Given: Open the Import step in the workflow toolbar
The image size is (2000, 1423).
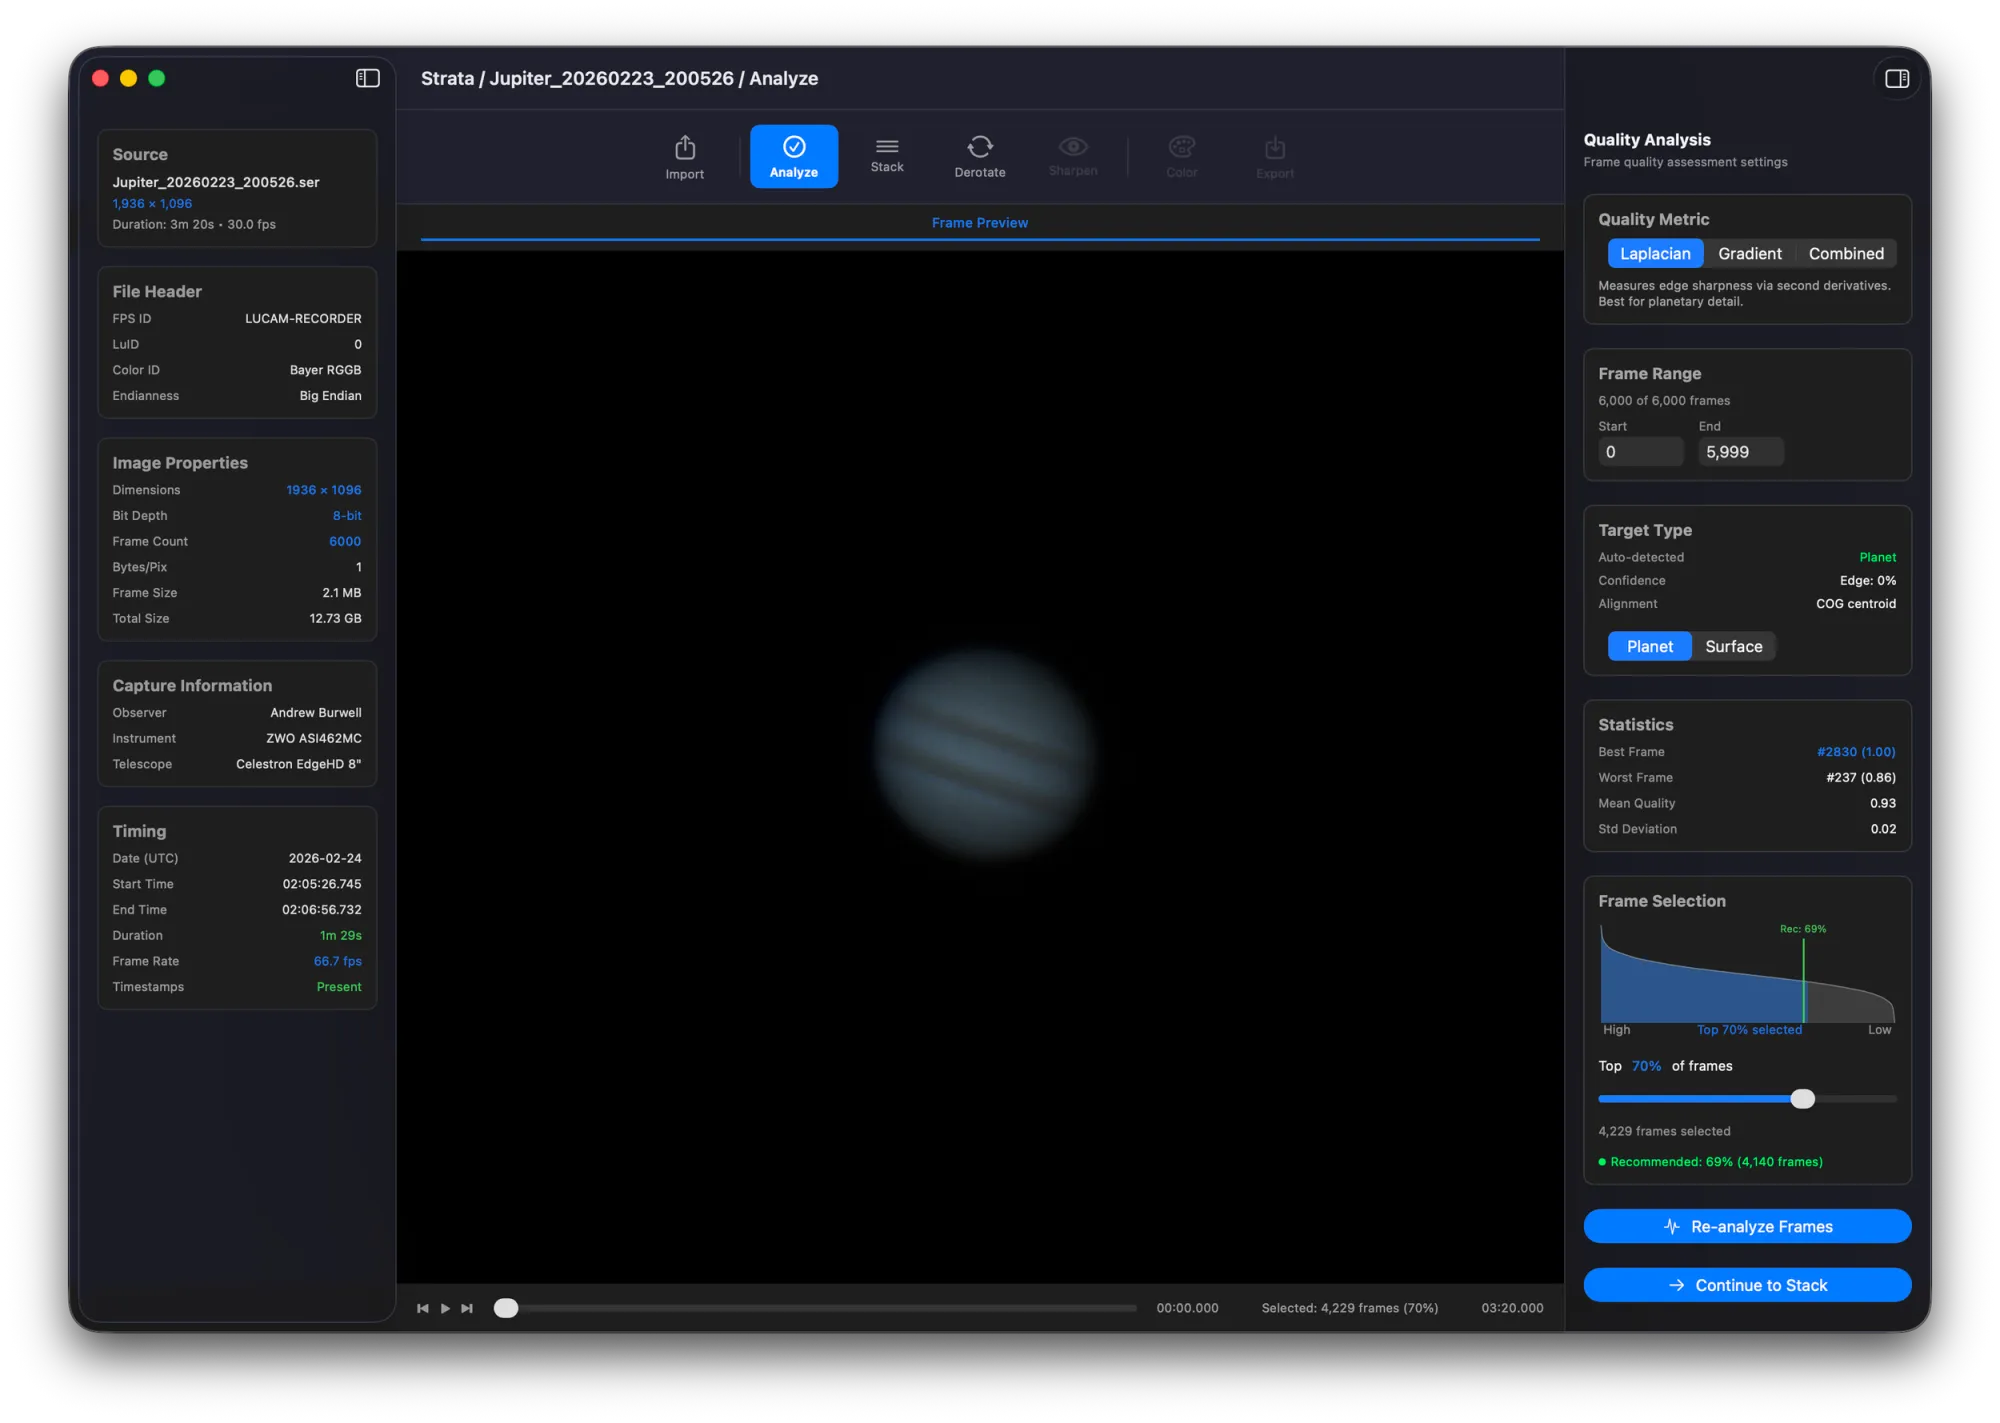Looking at the screenshot, I should click(x=684, y=156).
